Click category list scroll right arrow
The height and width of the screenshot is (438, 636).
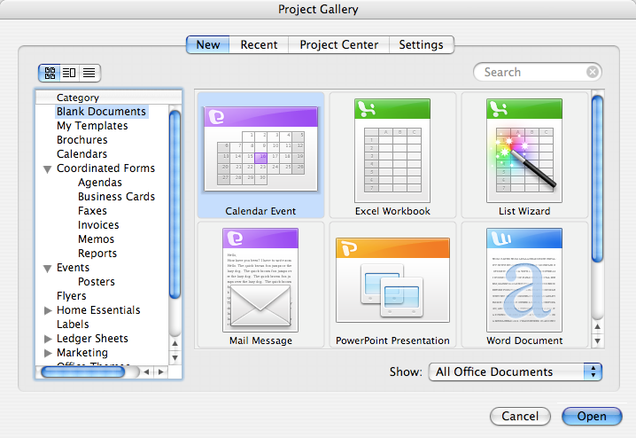click(x=161, y=372)
